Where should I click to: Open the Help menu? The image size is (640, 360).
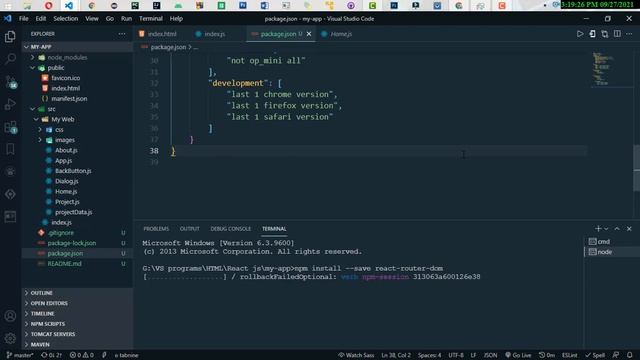pos(176,18)
